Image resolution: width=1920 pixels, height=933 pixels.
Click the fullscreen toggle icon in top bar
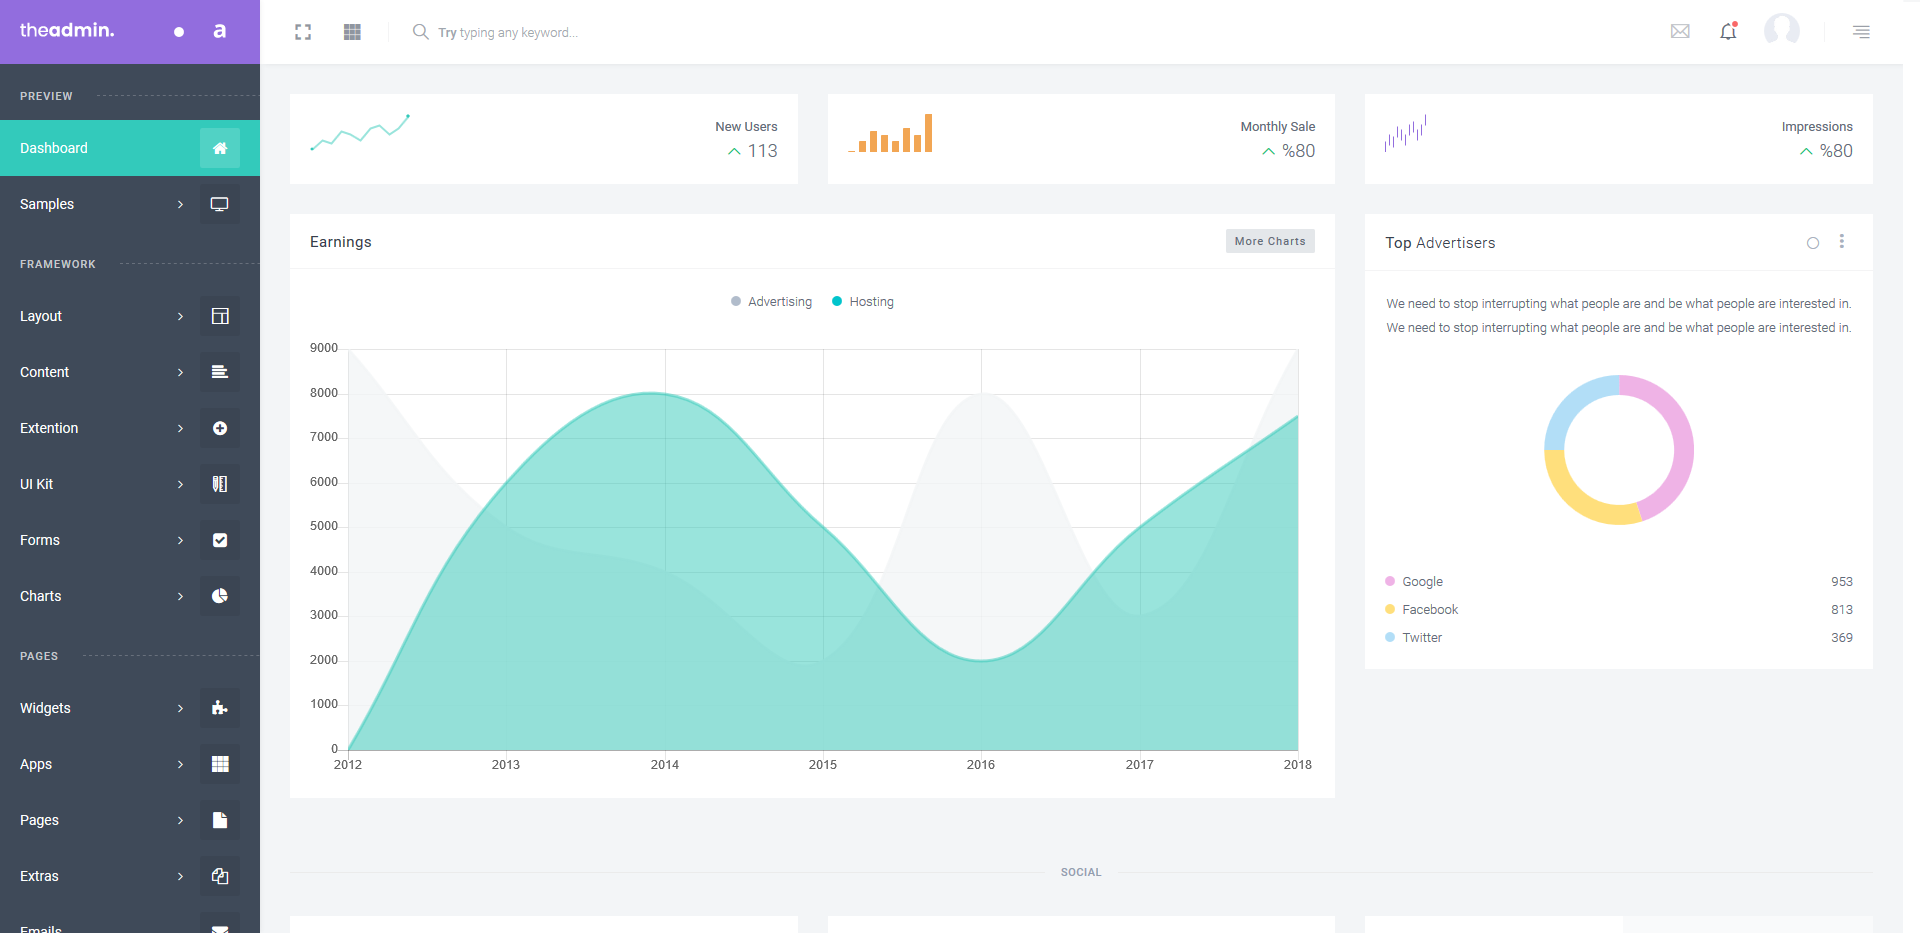pyautogui.click(x=303, y=32)
